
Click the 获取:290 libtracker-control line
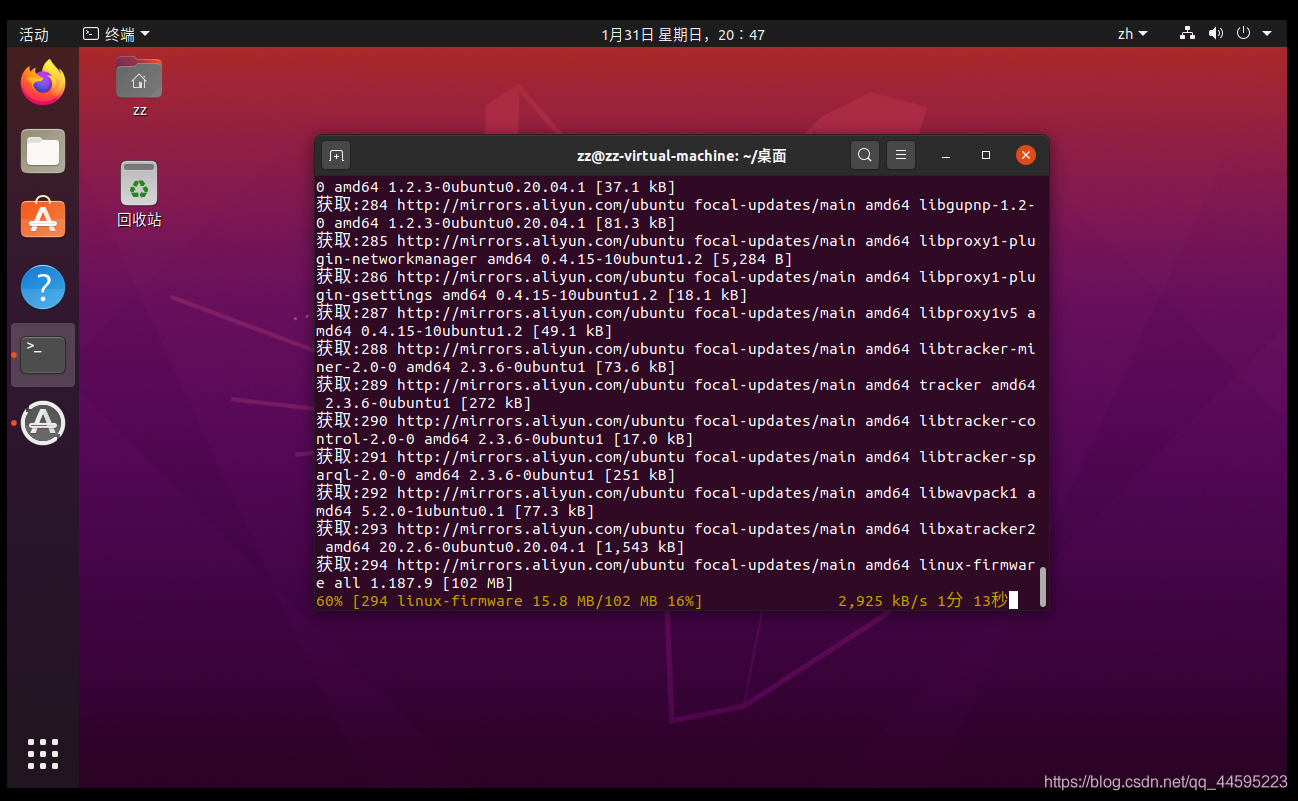pos(676,430)
